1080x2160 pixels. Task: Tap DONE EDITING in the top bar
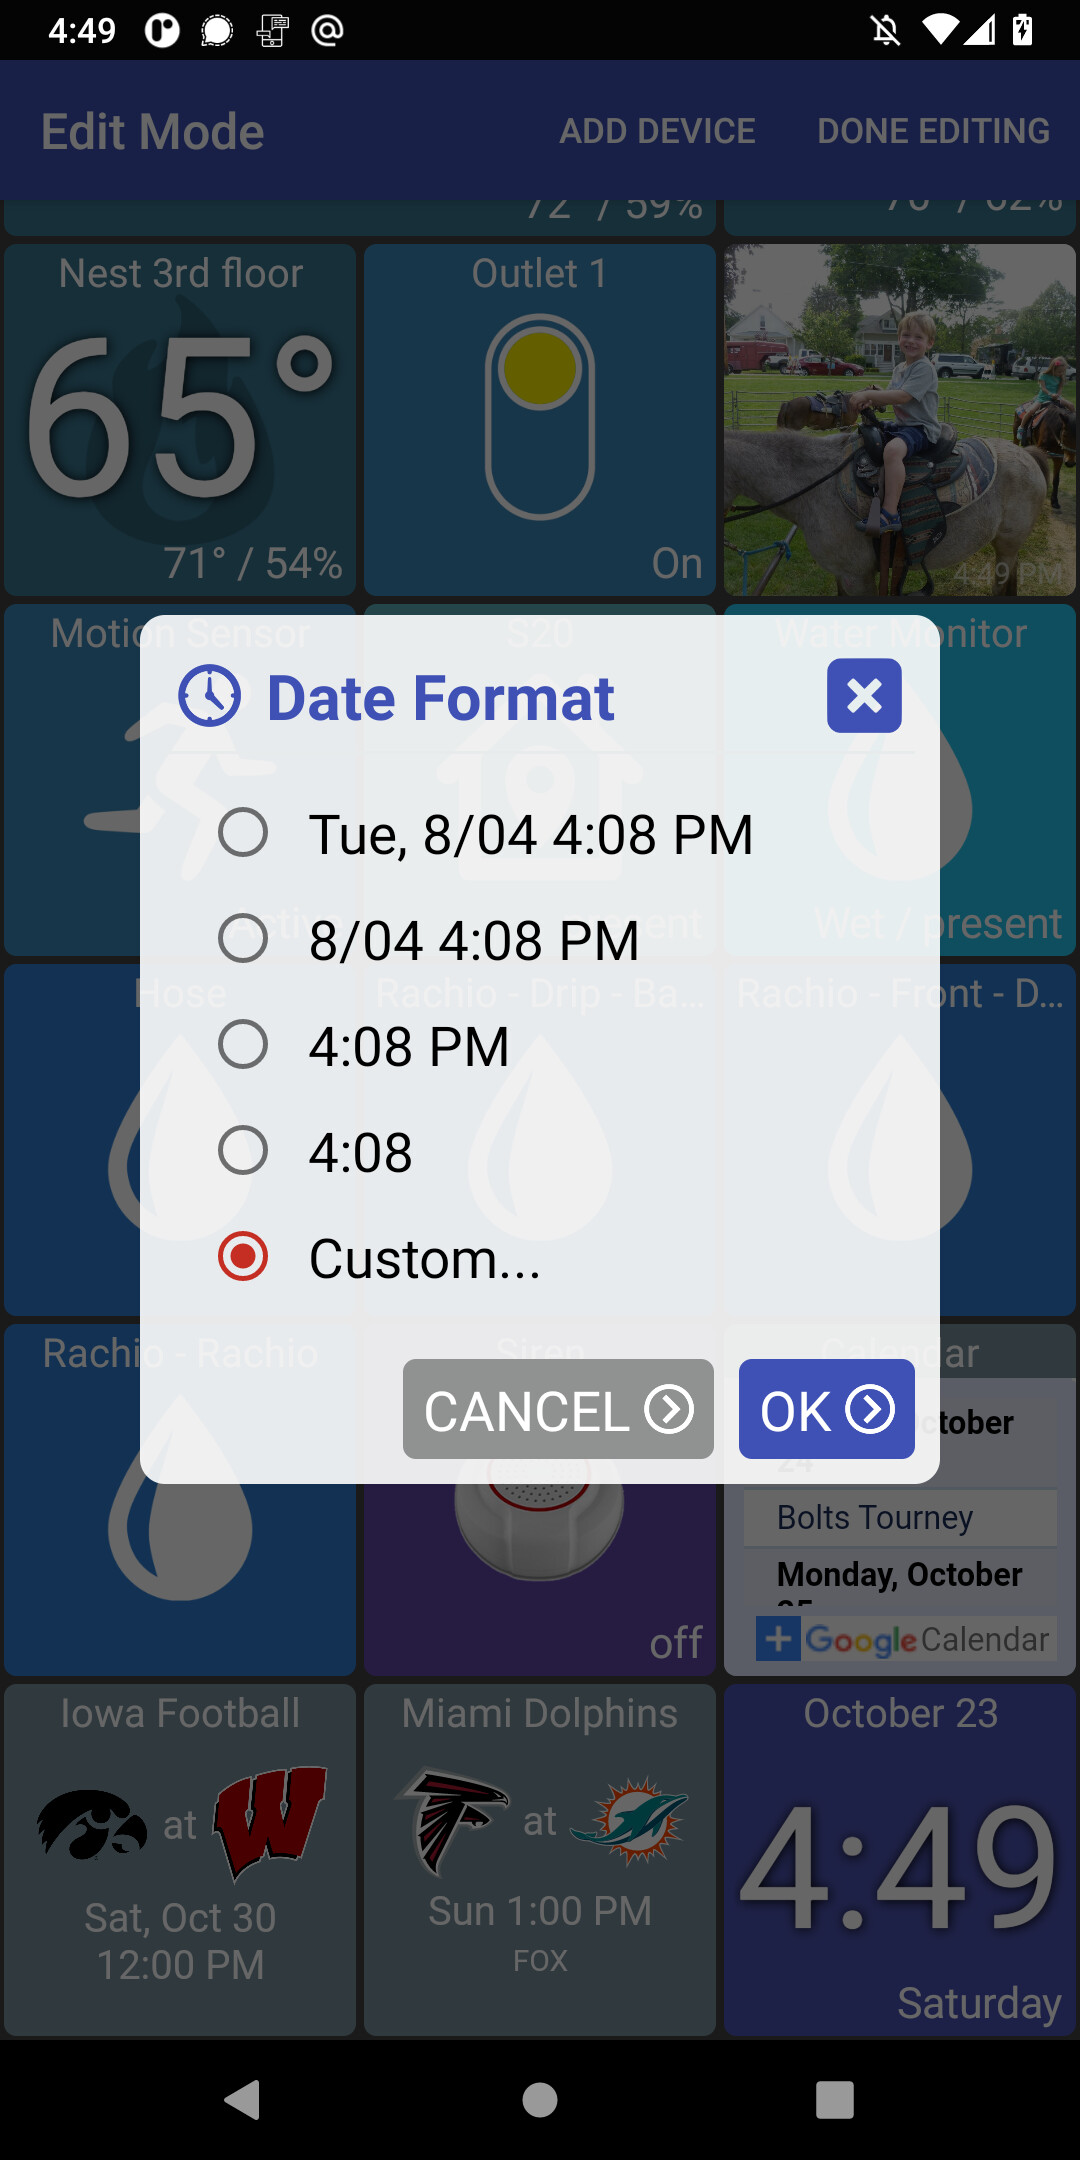pos(933,131)
